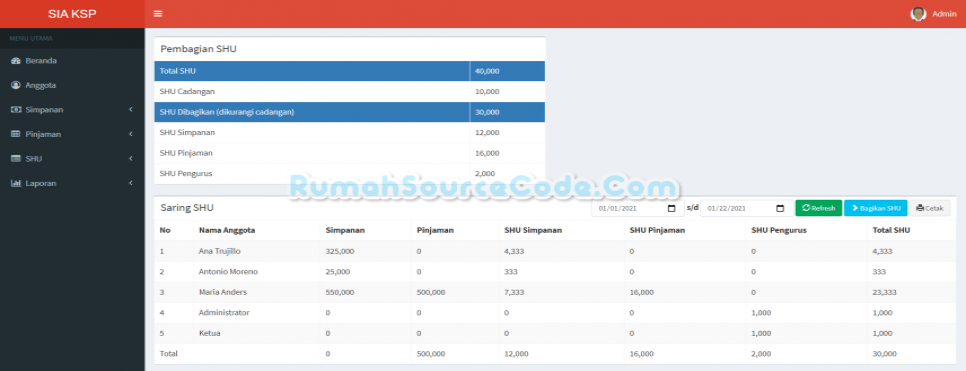Click the Nama Anggota column header

[x=227, y=230]
